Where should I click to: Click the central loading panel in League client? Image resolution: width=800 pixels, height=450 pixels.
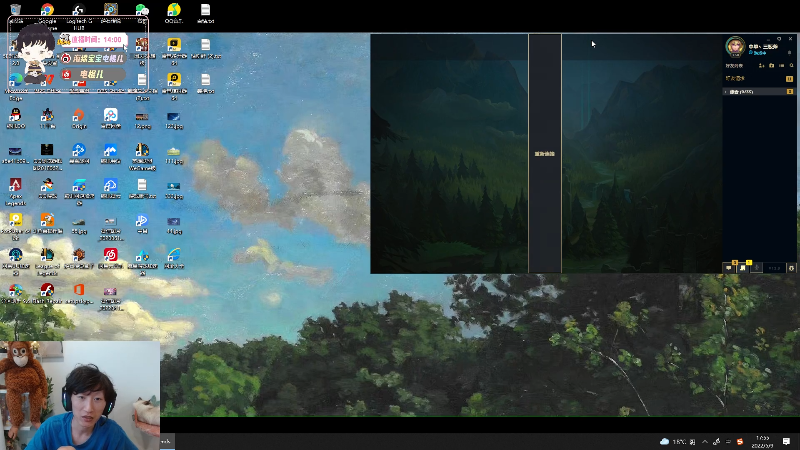tap(545, 153)
